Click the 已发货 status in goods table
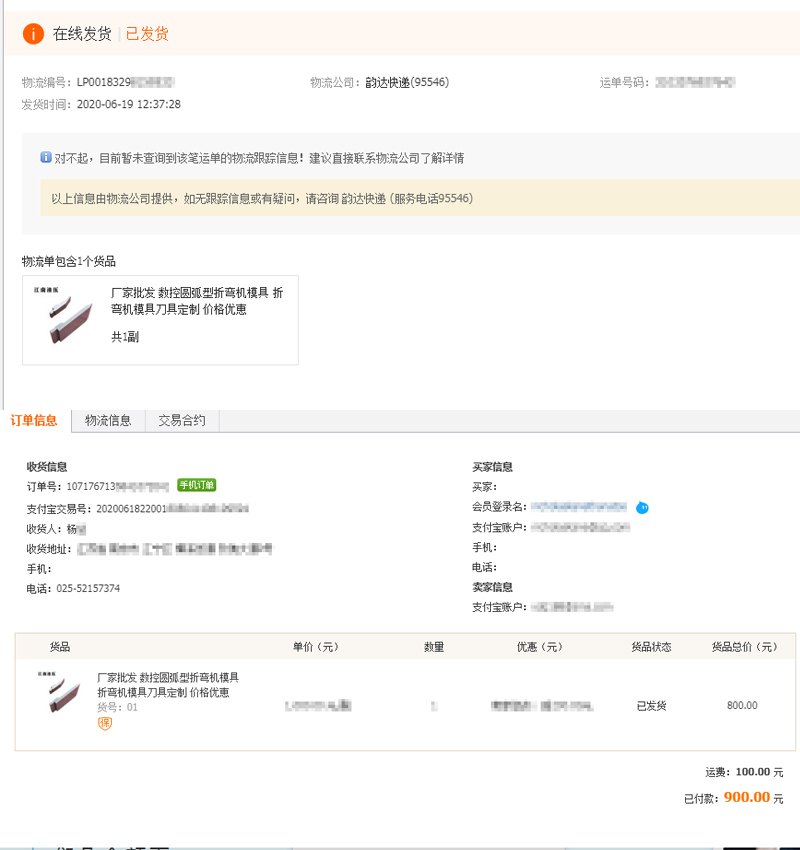The image size is (800, 850). [651, 705]
